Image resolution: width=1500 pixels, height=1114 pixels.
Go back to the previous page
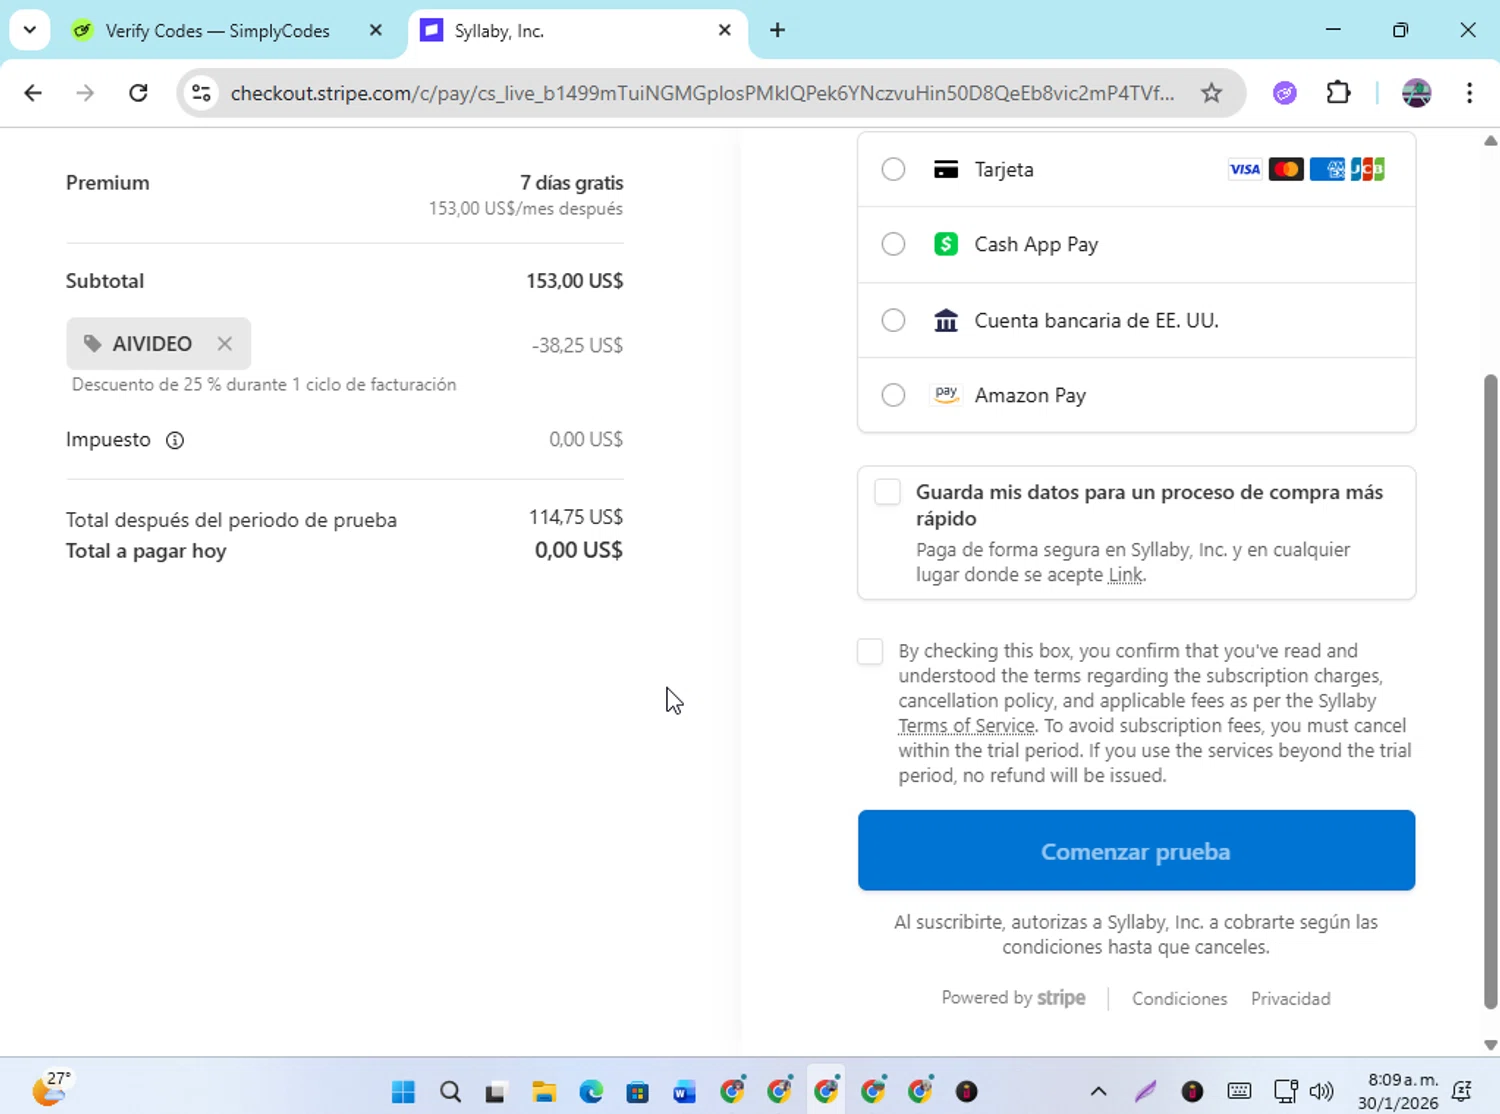33,93
